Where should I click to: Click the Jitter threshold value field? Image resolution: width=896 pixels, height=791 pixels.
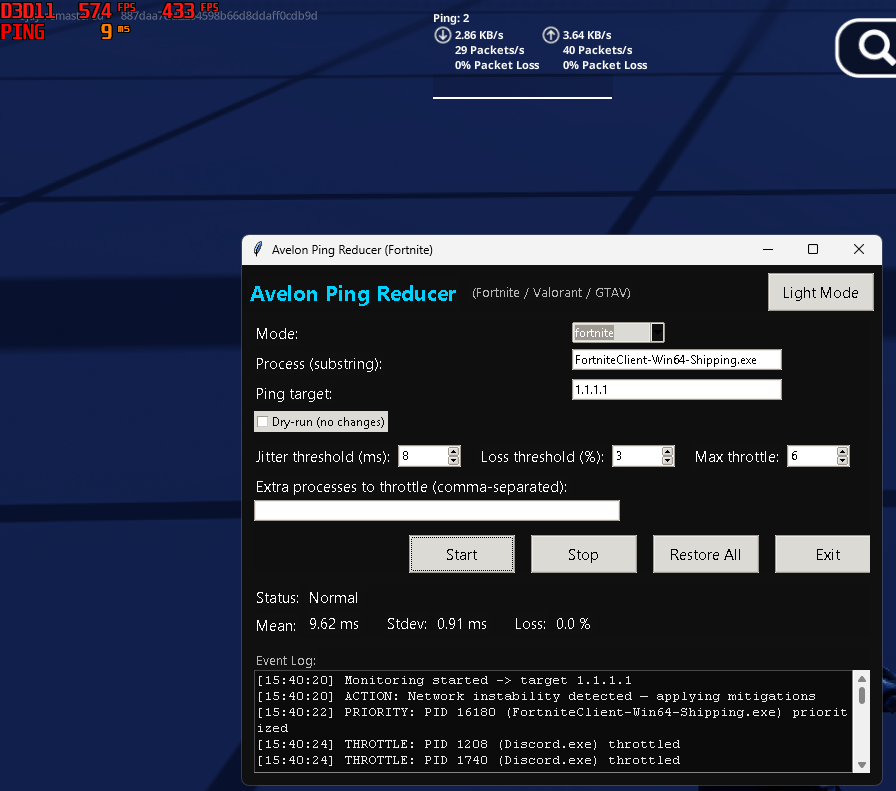423,456
